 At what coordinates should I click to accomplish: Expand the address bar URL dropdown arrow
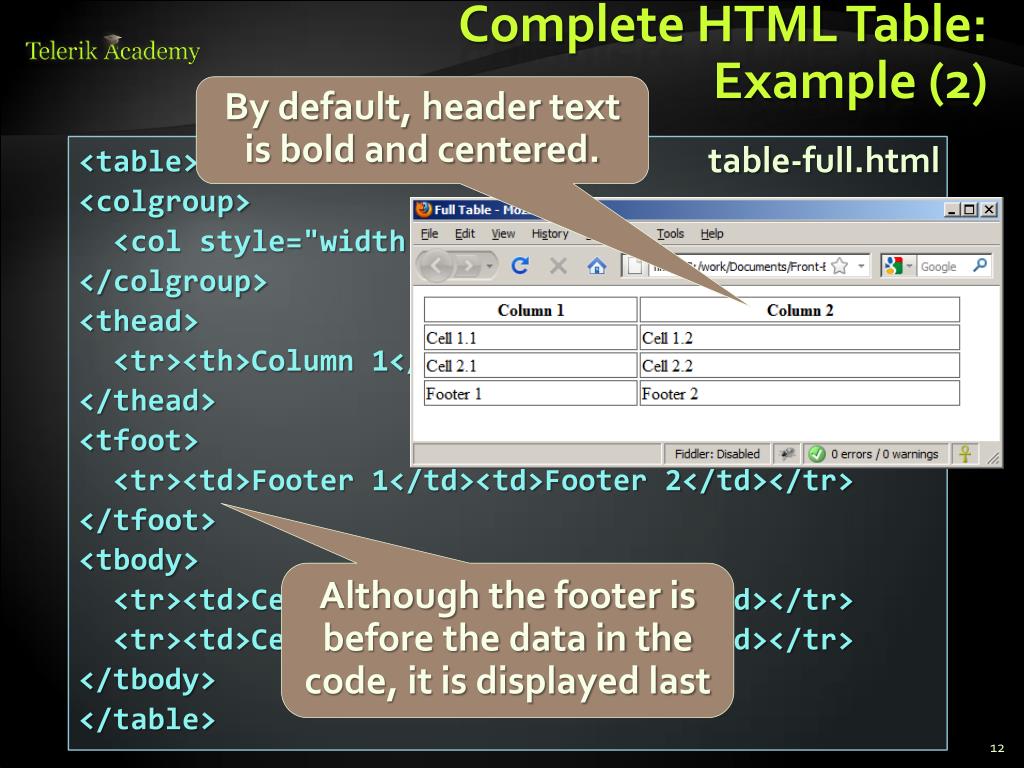(x=861, y=266)
